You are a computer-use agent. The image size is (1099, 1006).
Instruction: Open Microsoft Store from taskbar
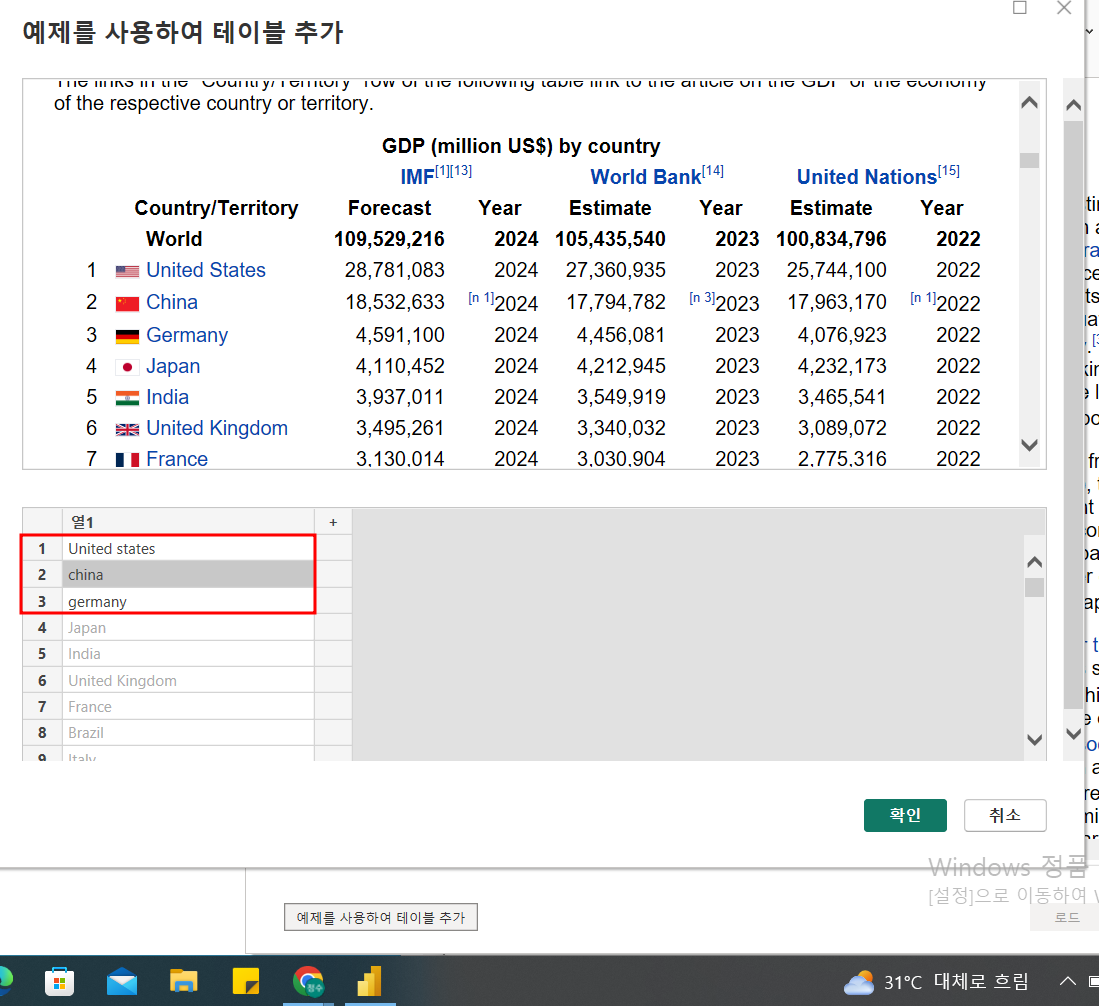click(x=60, y=981)
